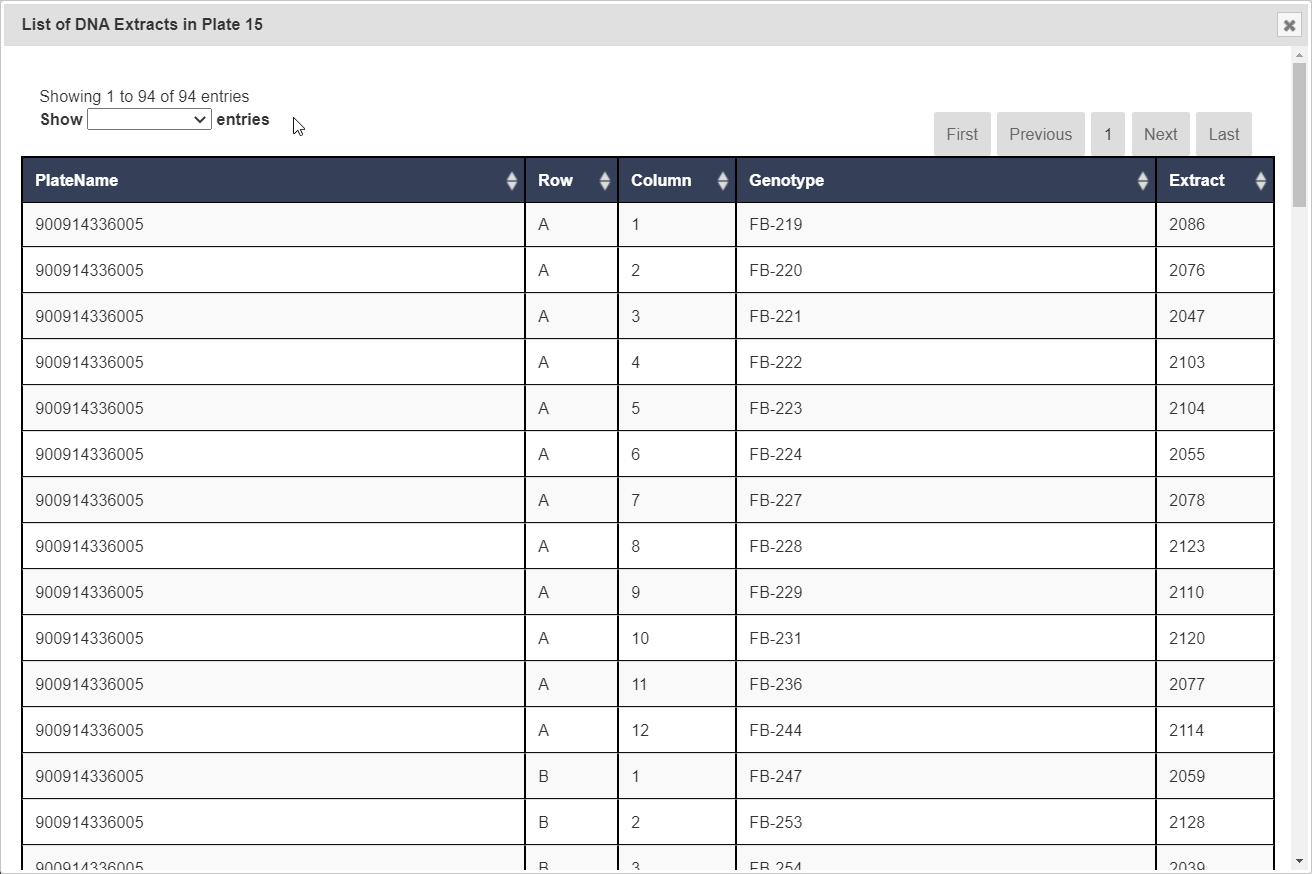Sort by Column number using sort arrows
Screen dimensions: 1312x874
click(722, 181)
